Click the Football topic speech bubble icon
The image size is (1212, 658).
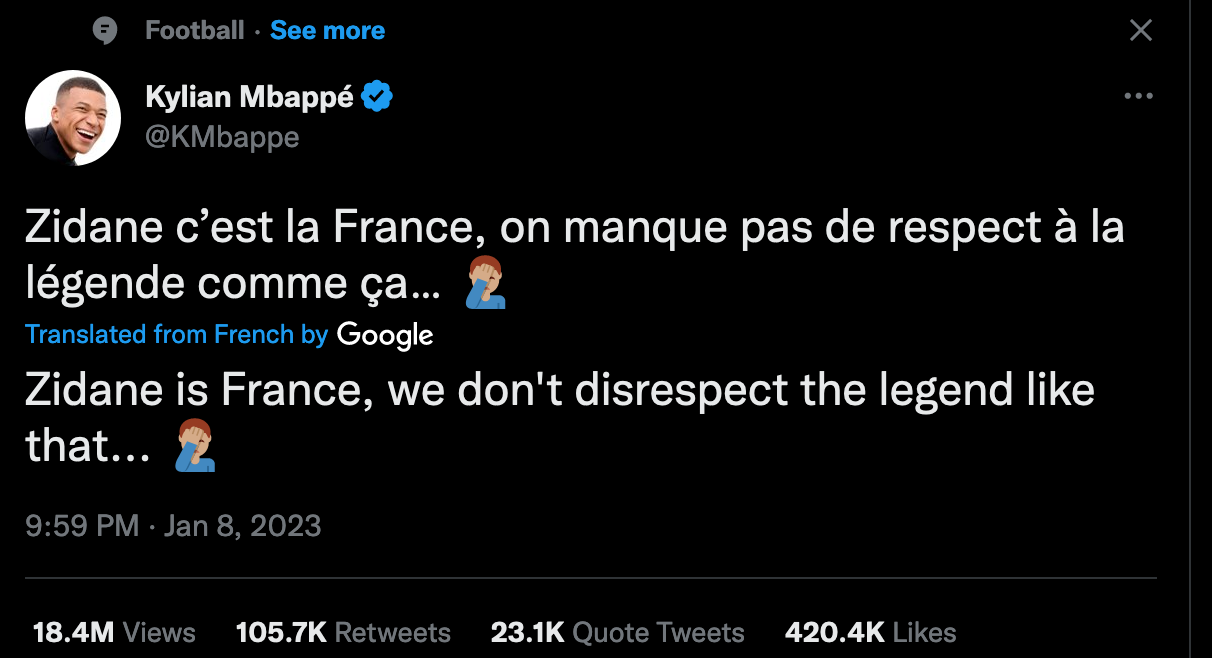[105, 31]
